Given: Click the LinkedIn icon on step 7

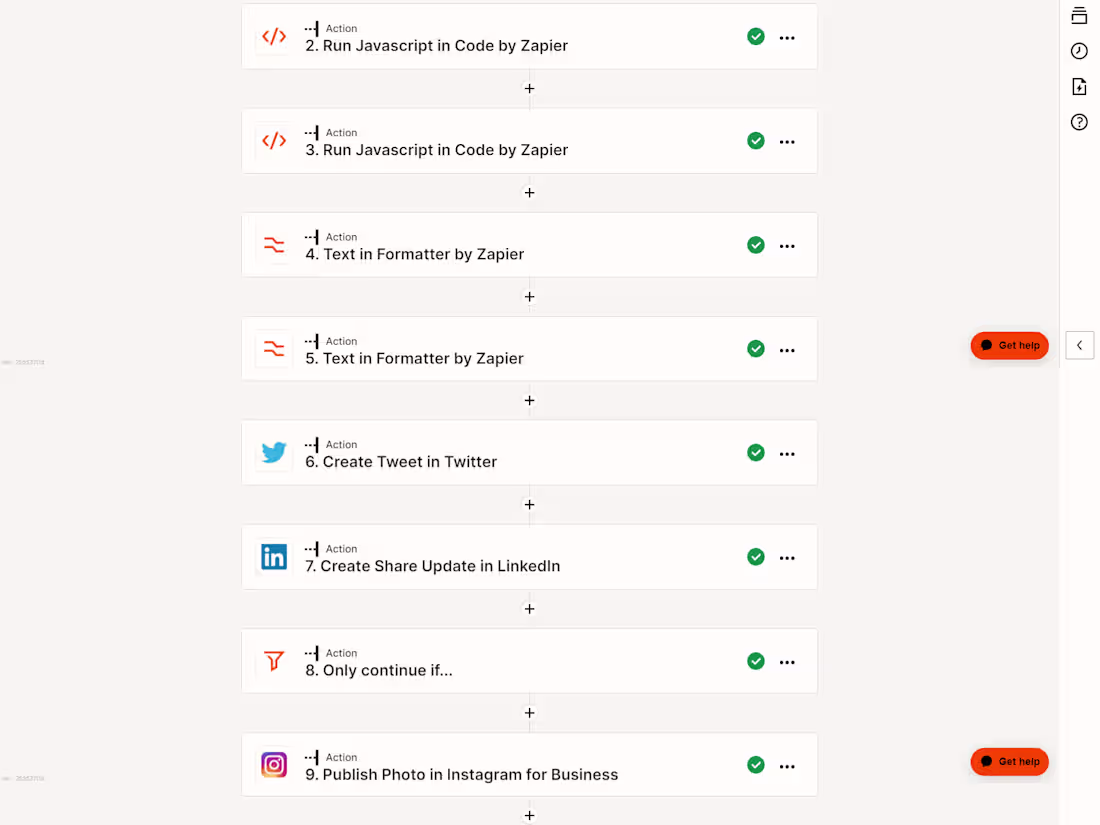Looking at the screenshot, I should click(x=273, y=557).
